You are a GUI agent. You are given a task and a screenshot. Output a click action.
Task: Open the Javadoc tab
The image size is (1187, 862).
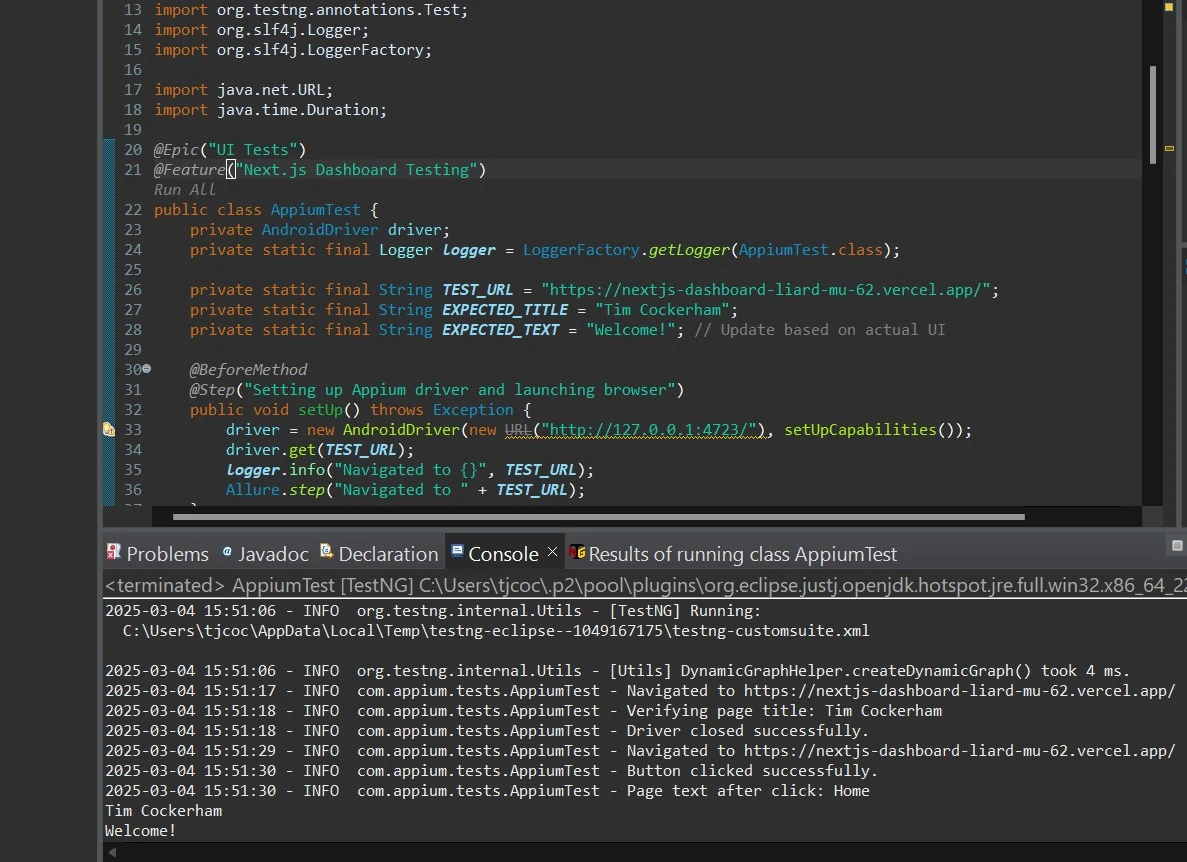(x=273, y=554)
